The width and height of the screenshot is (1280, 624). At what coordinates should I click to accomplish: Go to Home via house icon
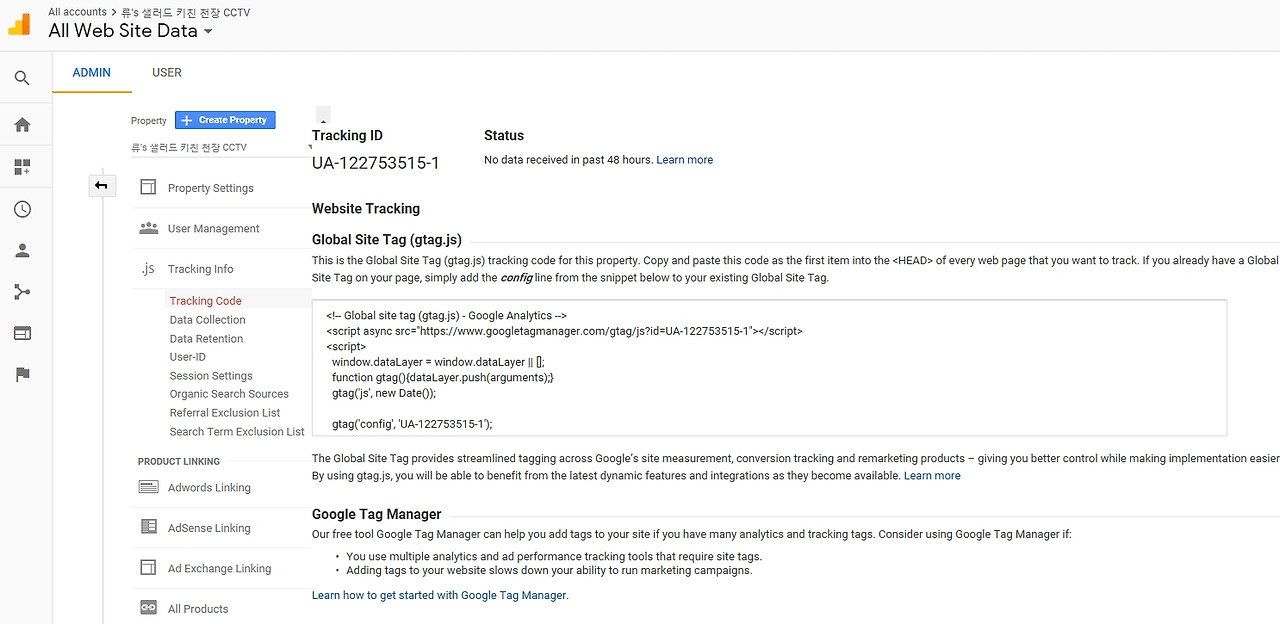point(22,125)
